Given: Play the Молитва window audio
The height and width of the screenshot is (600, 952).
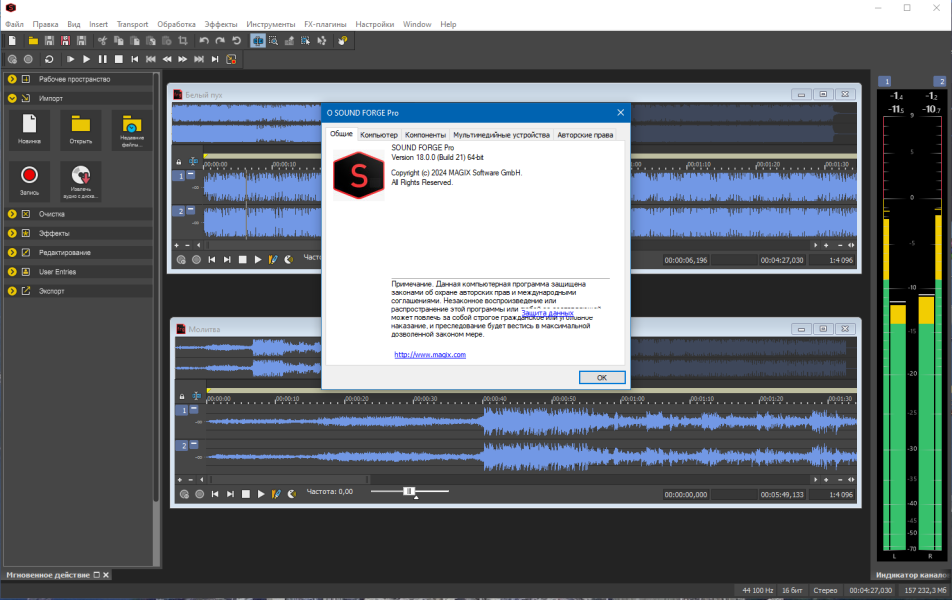Looking at the screenshot, I should [261, 494].
